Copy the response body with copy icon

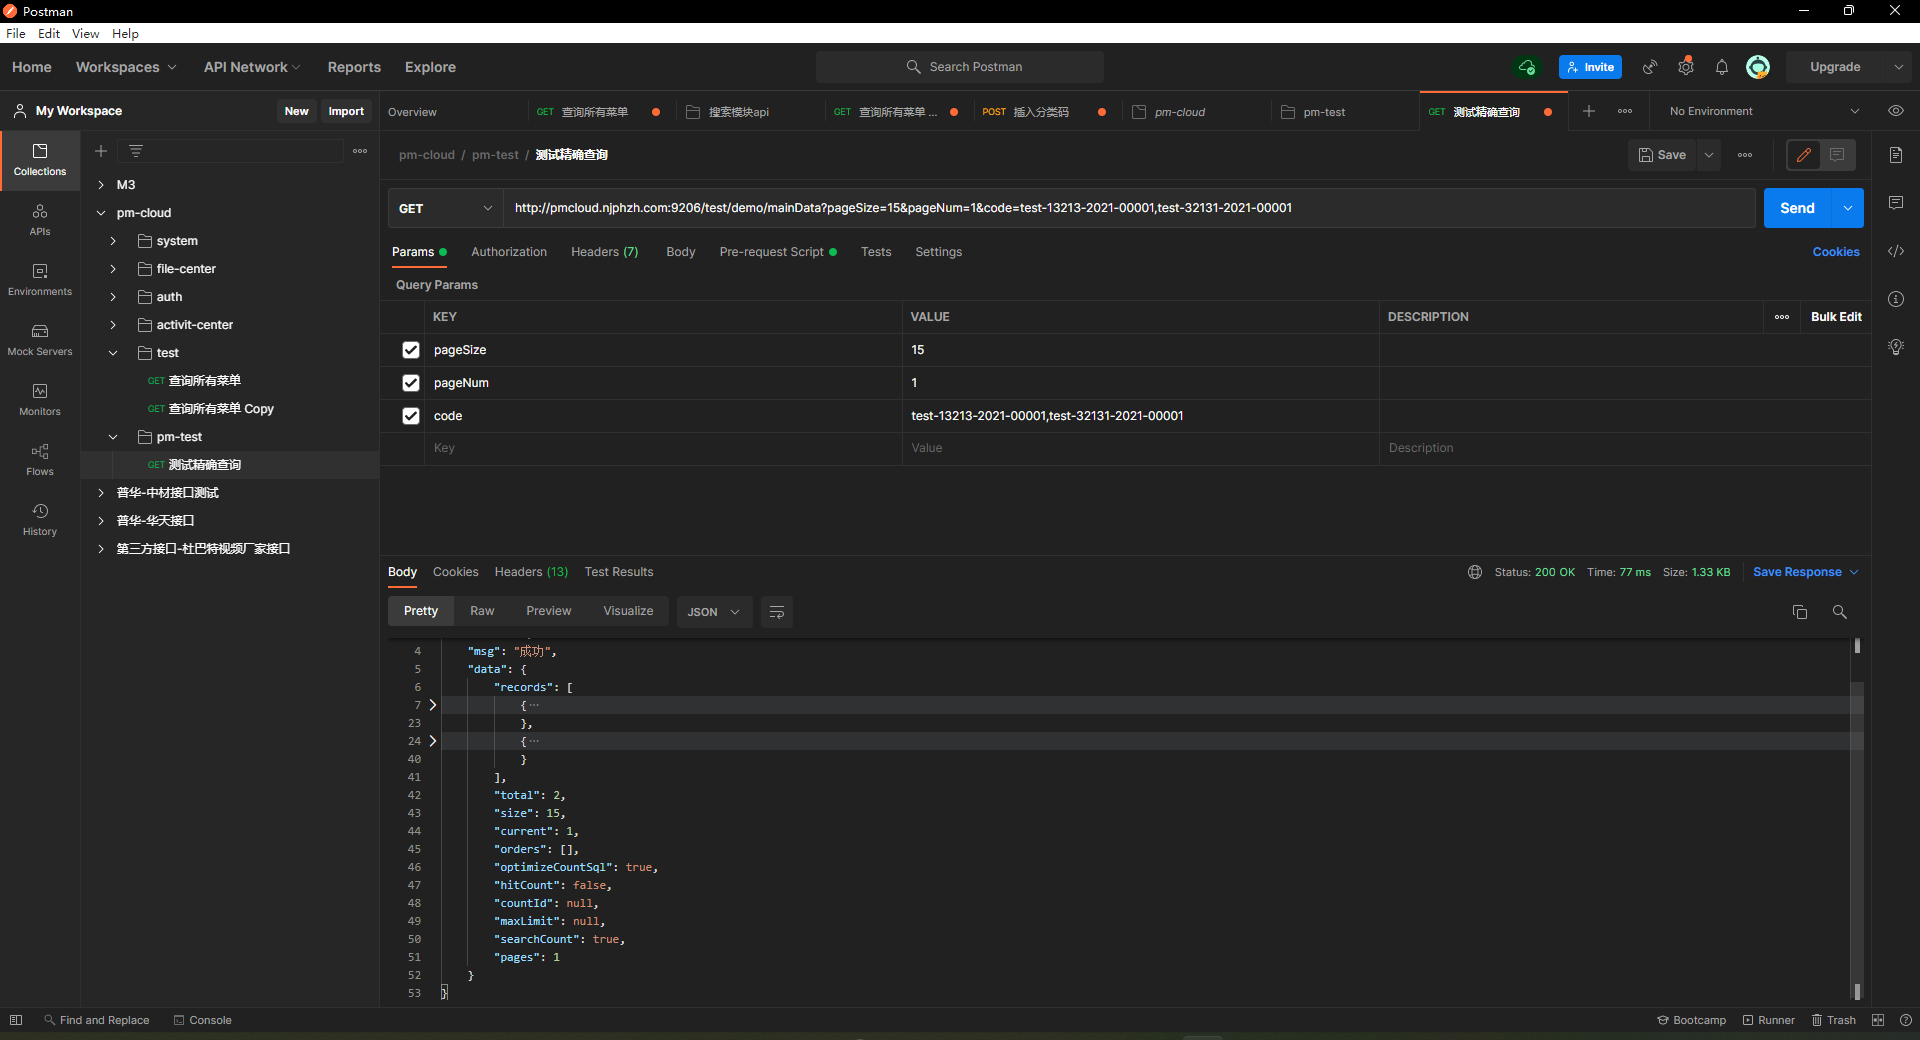[x=1800, y=612]
